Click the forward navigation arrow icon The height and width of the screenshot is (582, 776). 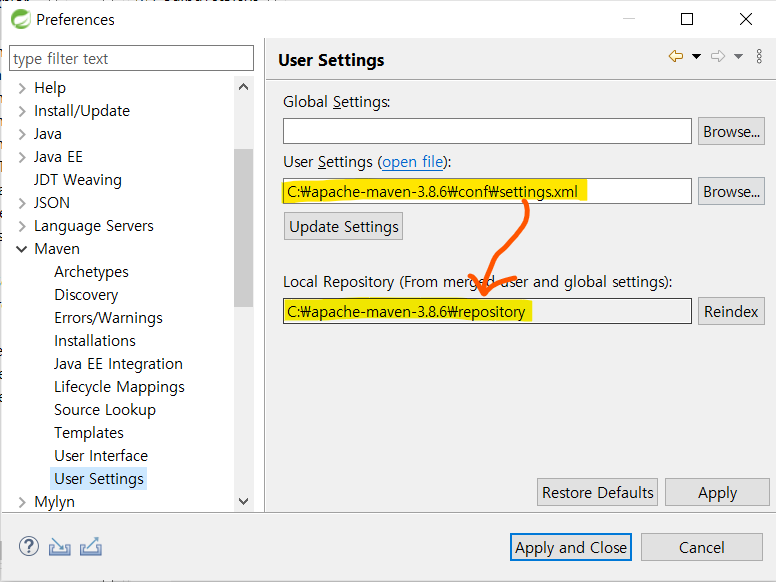(718, 56)
